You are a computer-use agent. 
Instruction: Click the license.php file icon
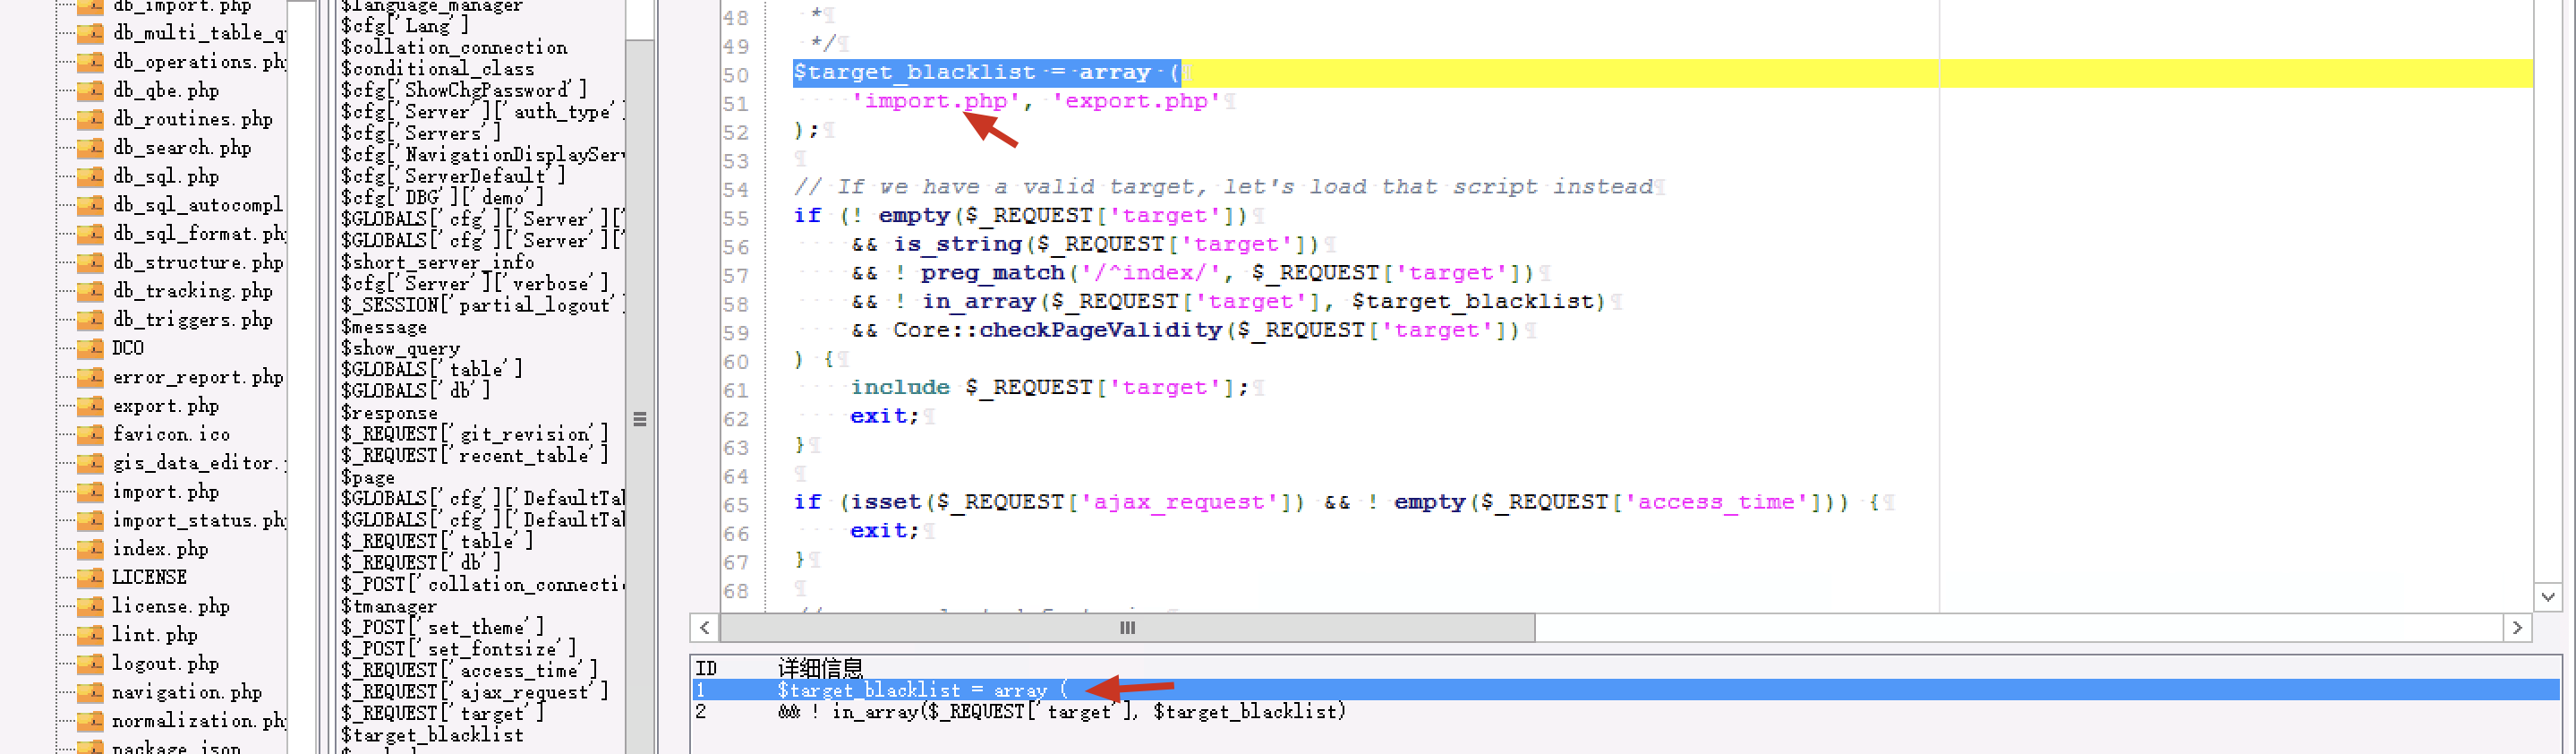tap(90, 607)
